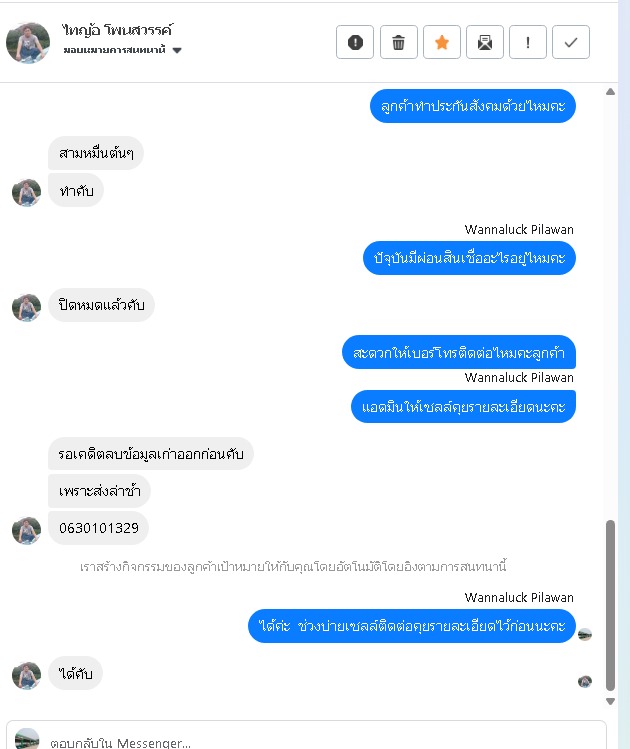This screenshot has width=630, height=749.
Task: Click the seen-receipt avatar beside last blue message
Action: tap(585, 634)
